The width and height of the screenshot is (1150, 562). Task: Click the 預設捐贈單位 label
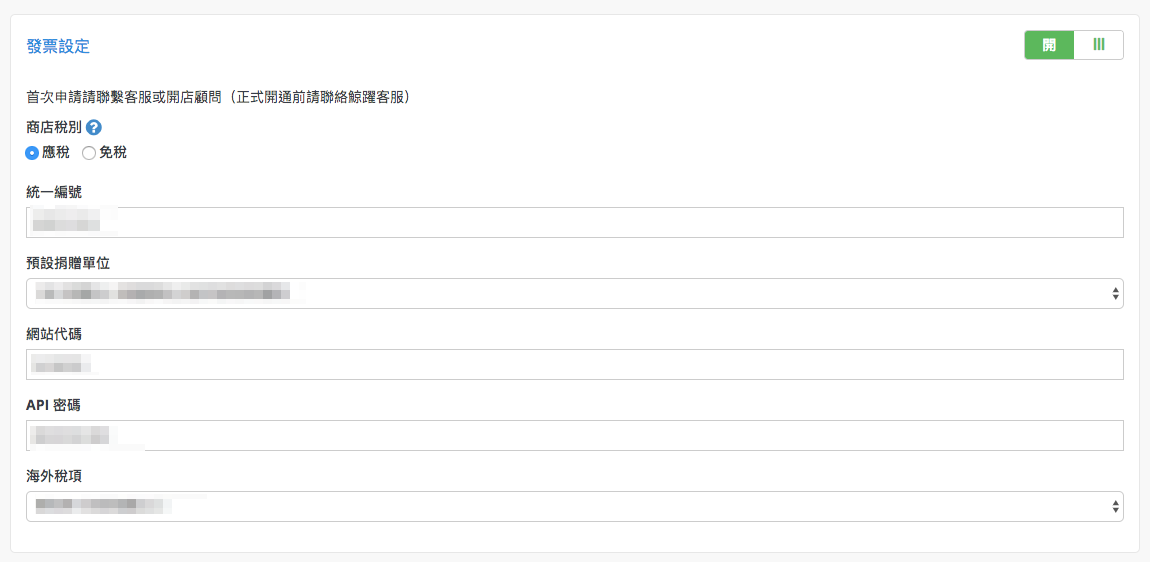[x=68, y=264]
